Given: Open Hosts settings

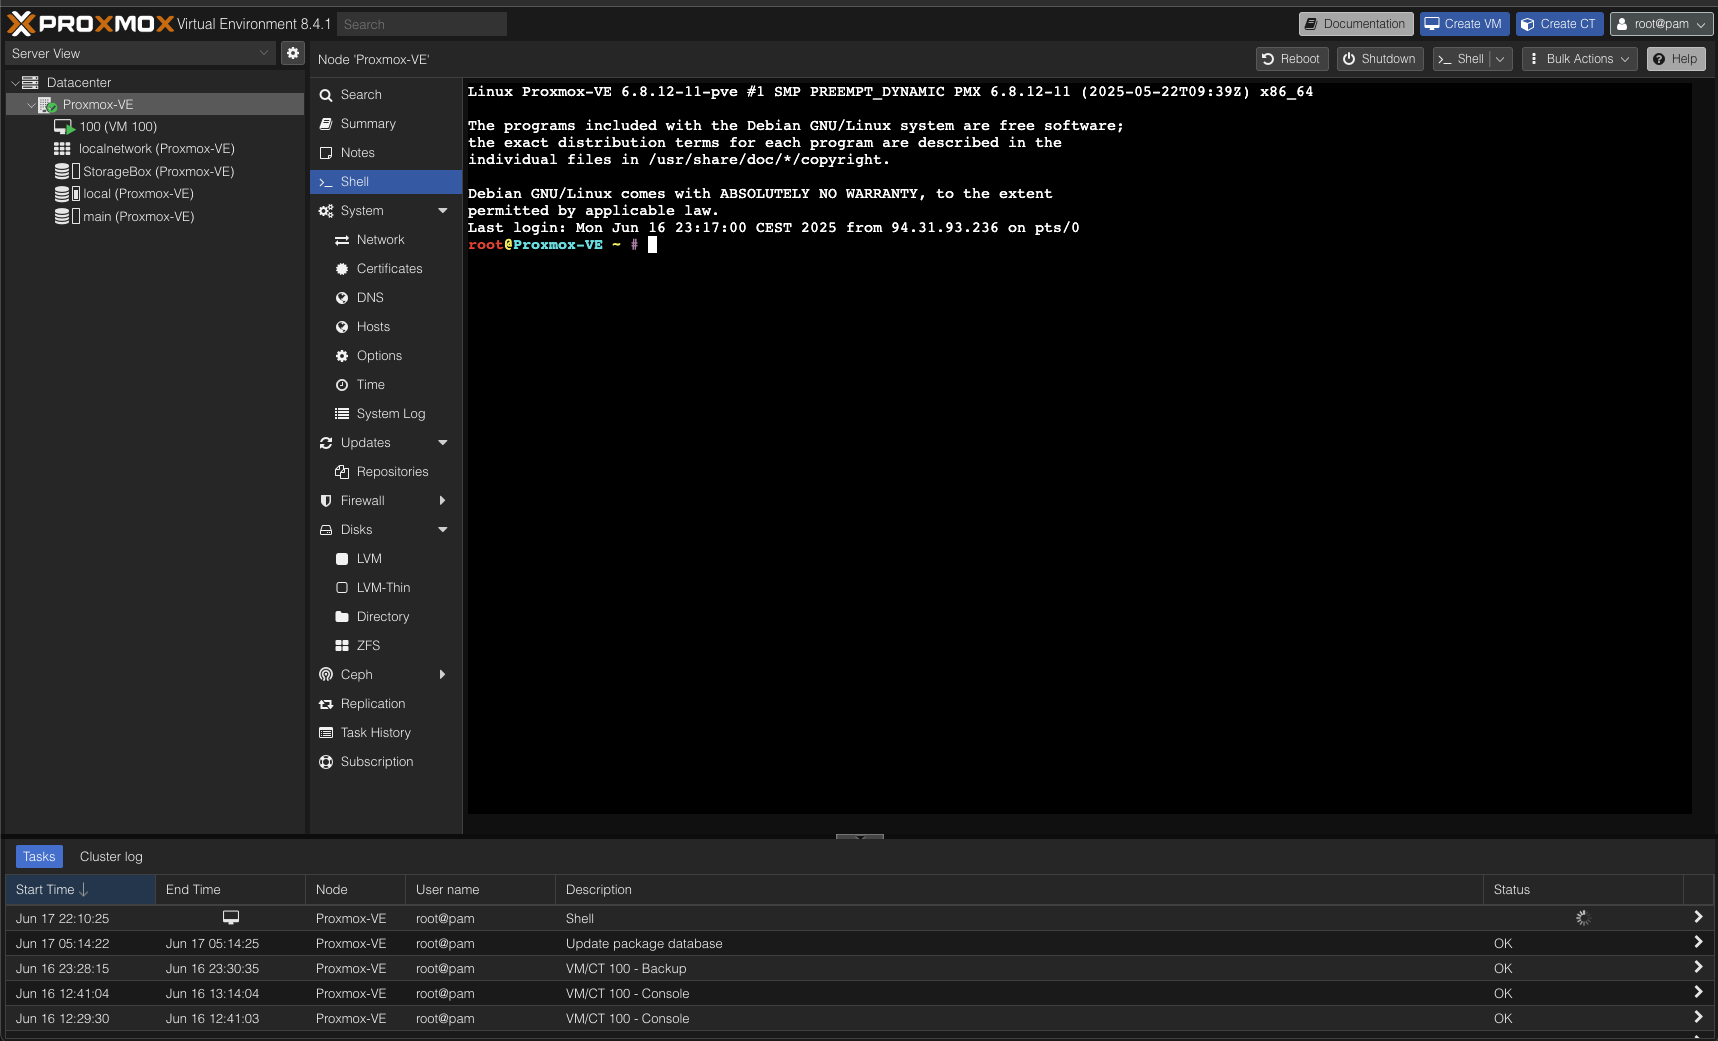Looking at the screenshot, I should pyautogui.click(x=386, y=327).
